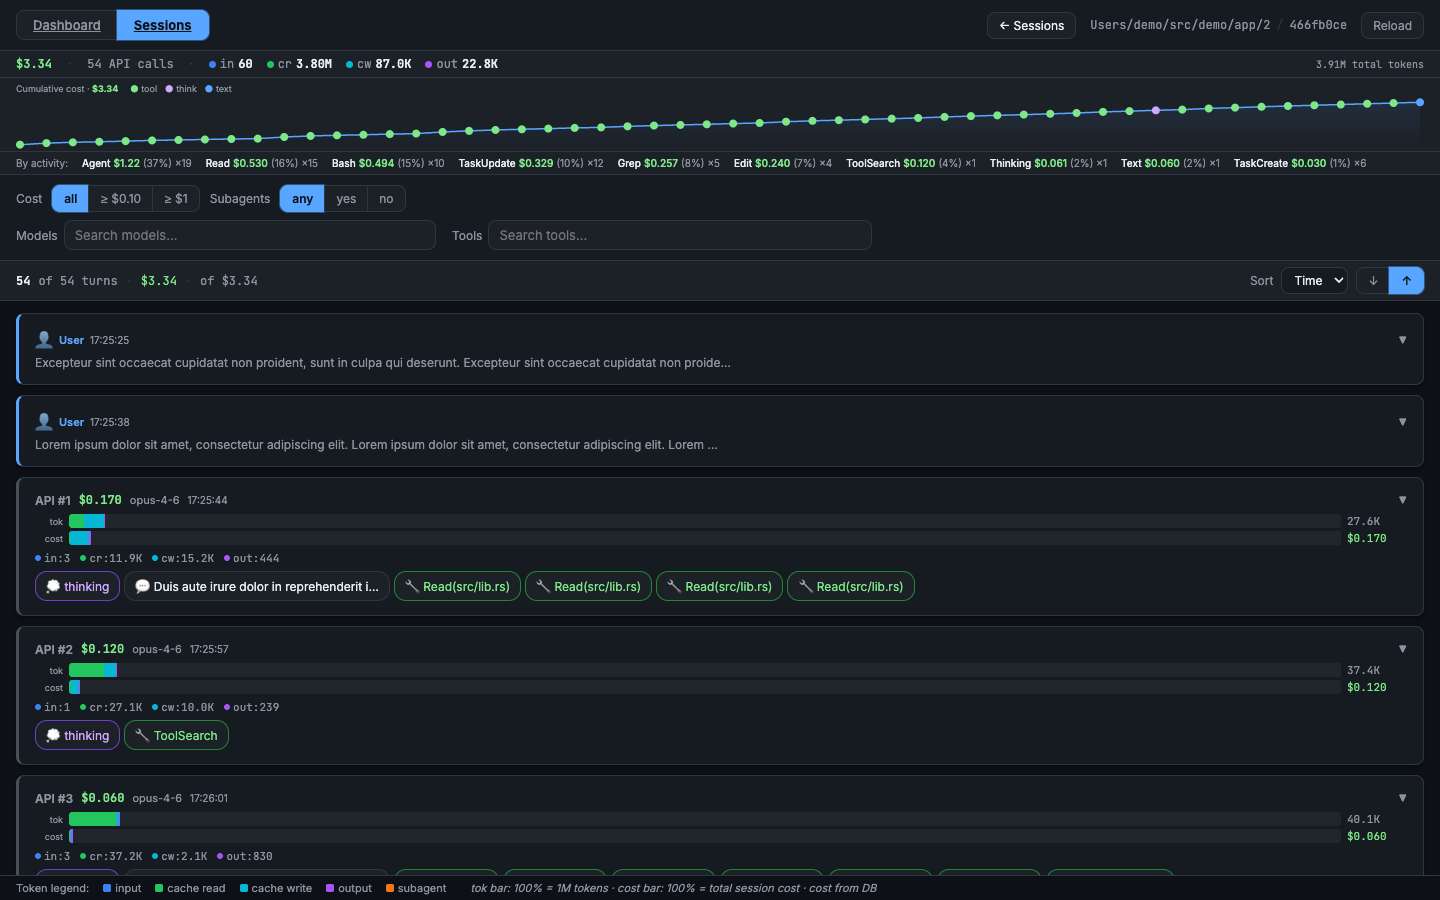Open the Dashboard tab
The height and width of the screenshot is (900, 1440).
tap(67, 25)
